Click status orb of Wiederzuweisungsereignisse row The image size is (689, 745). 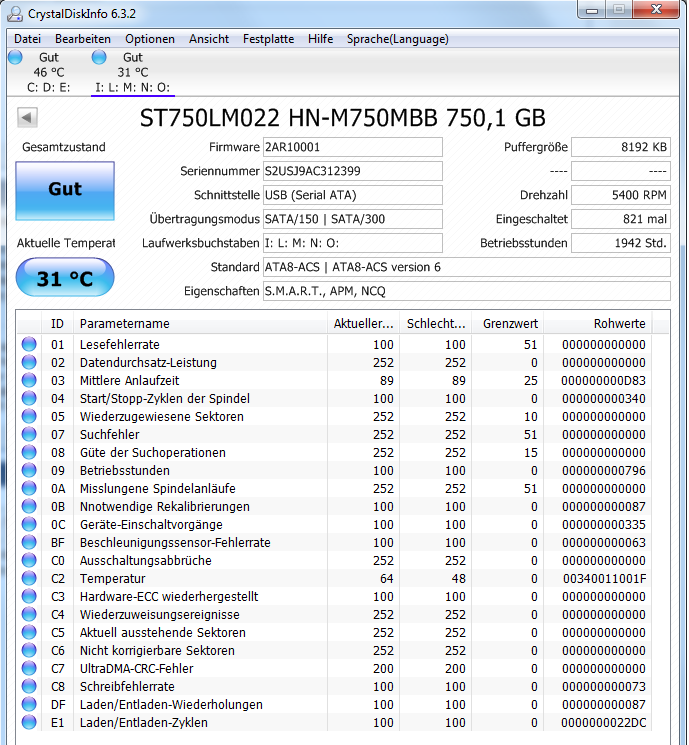pyautogui.click(x=29, y=614)
